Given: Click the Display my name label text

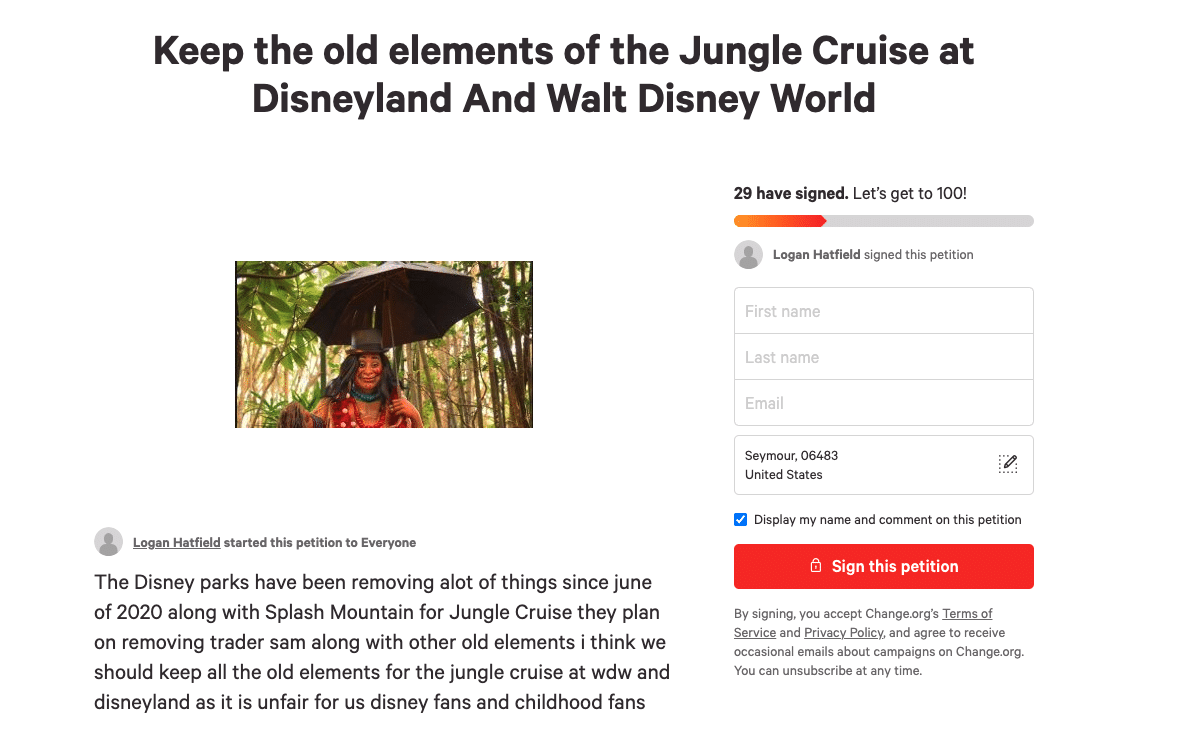Looking at the screenshot, I should point(887,520).
